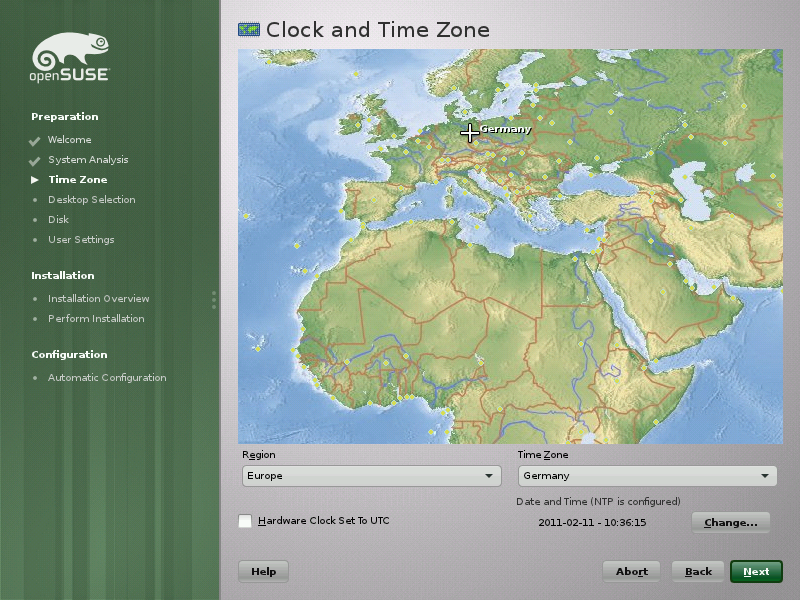The height and width of the screenshot is (600, 800).
Task: Click the Help button
Action: (x=263, y=571)
